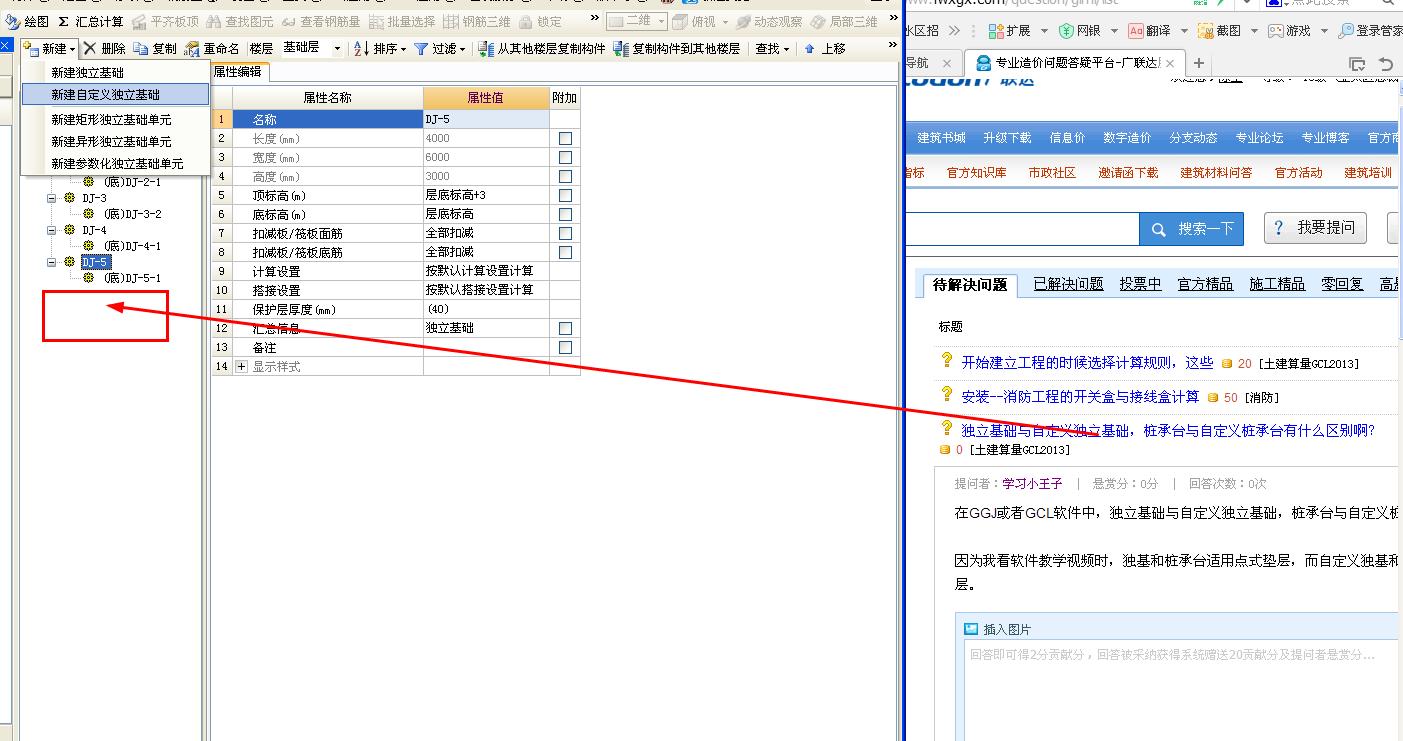Switch to the 已解决问题 tab
The width and height of the screenshot is (1403, 741).
coord(1068,284)
